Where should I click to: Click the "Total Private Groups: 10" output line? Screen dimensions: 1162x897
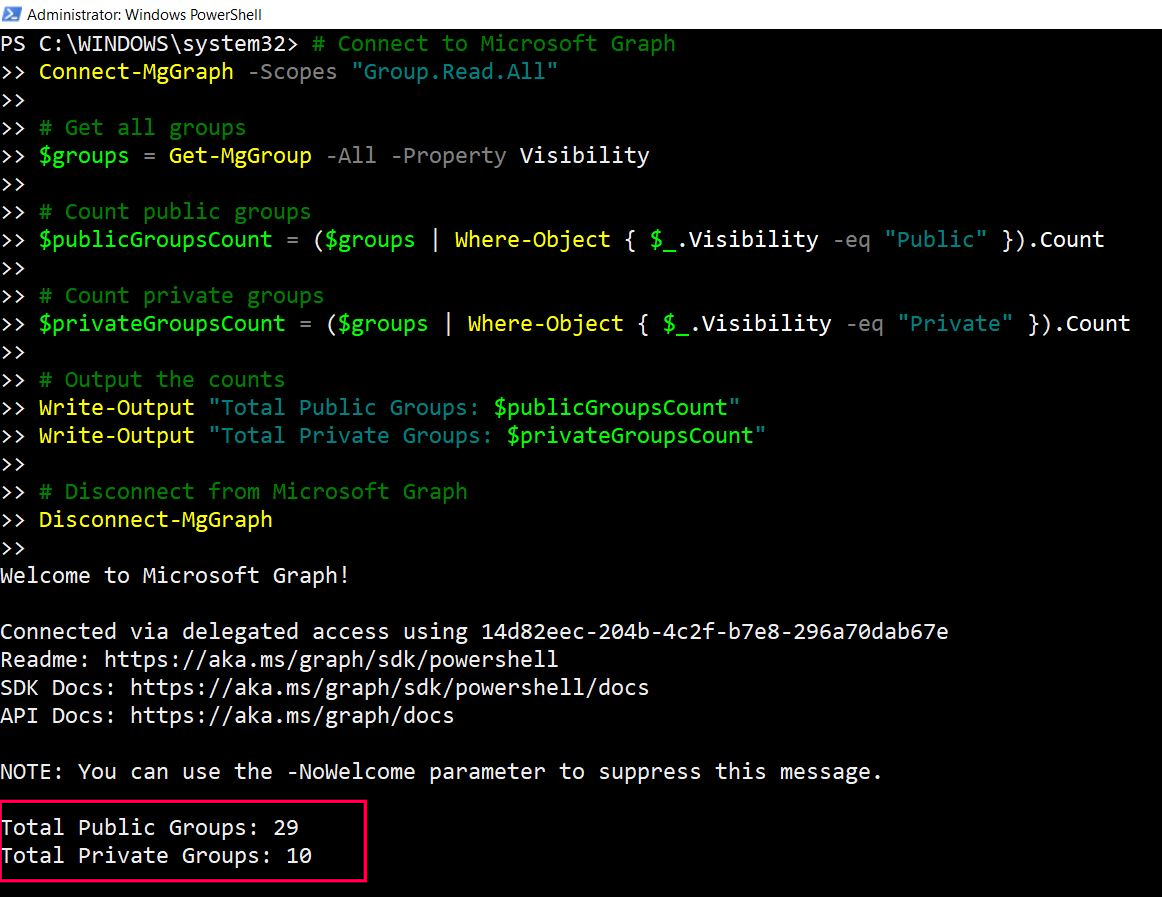coord(156,856)
